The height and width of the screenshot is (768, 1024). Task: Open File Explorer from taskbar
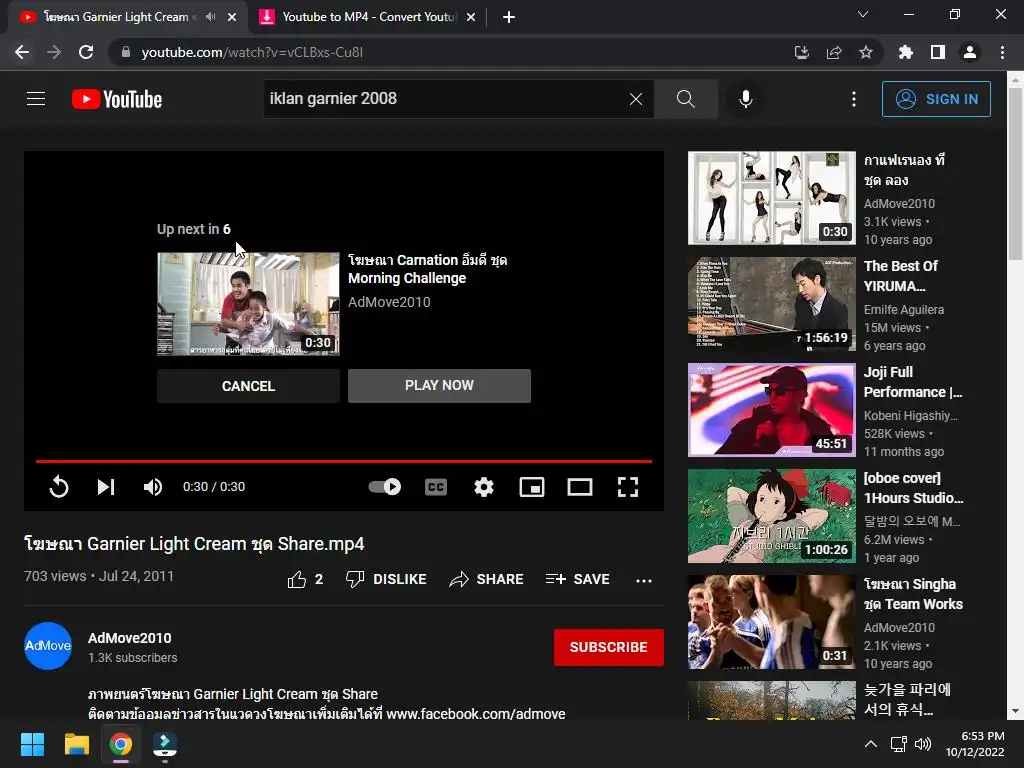click(76, 744)
